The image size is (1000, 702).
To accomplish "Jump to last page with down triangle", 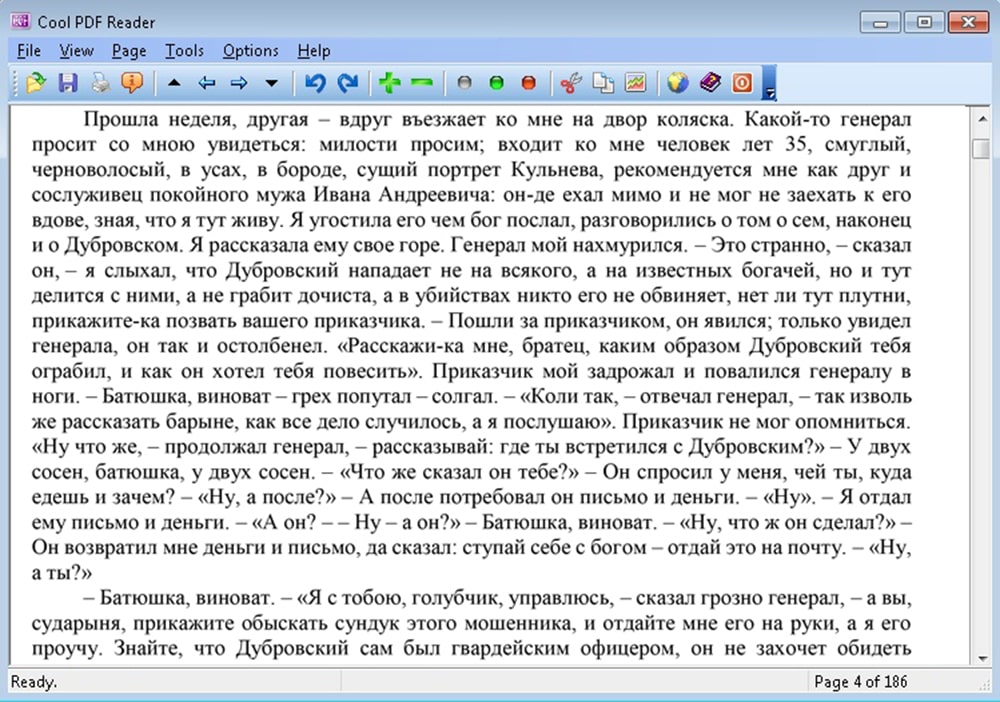I will (271, 84).
